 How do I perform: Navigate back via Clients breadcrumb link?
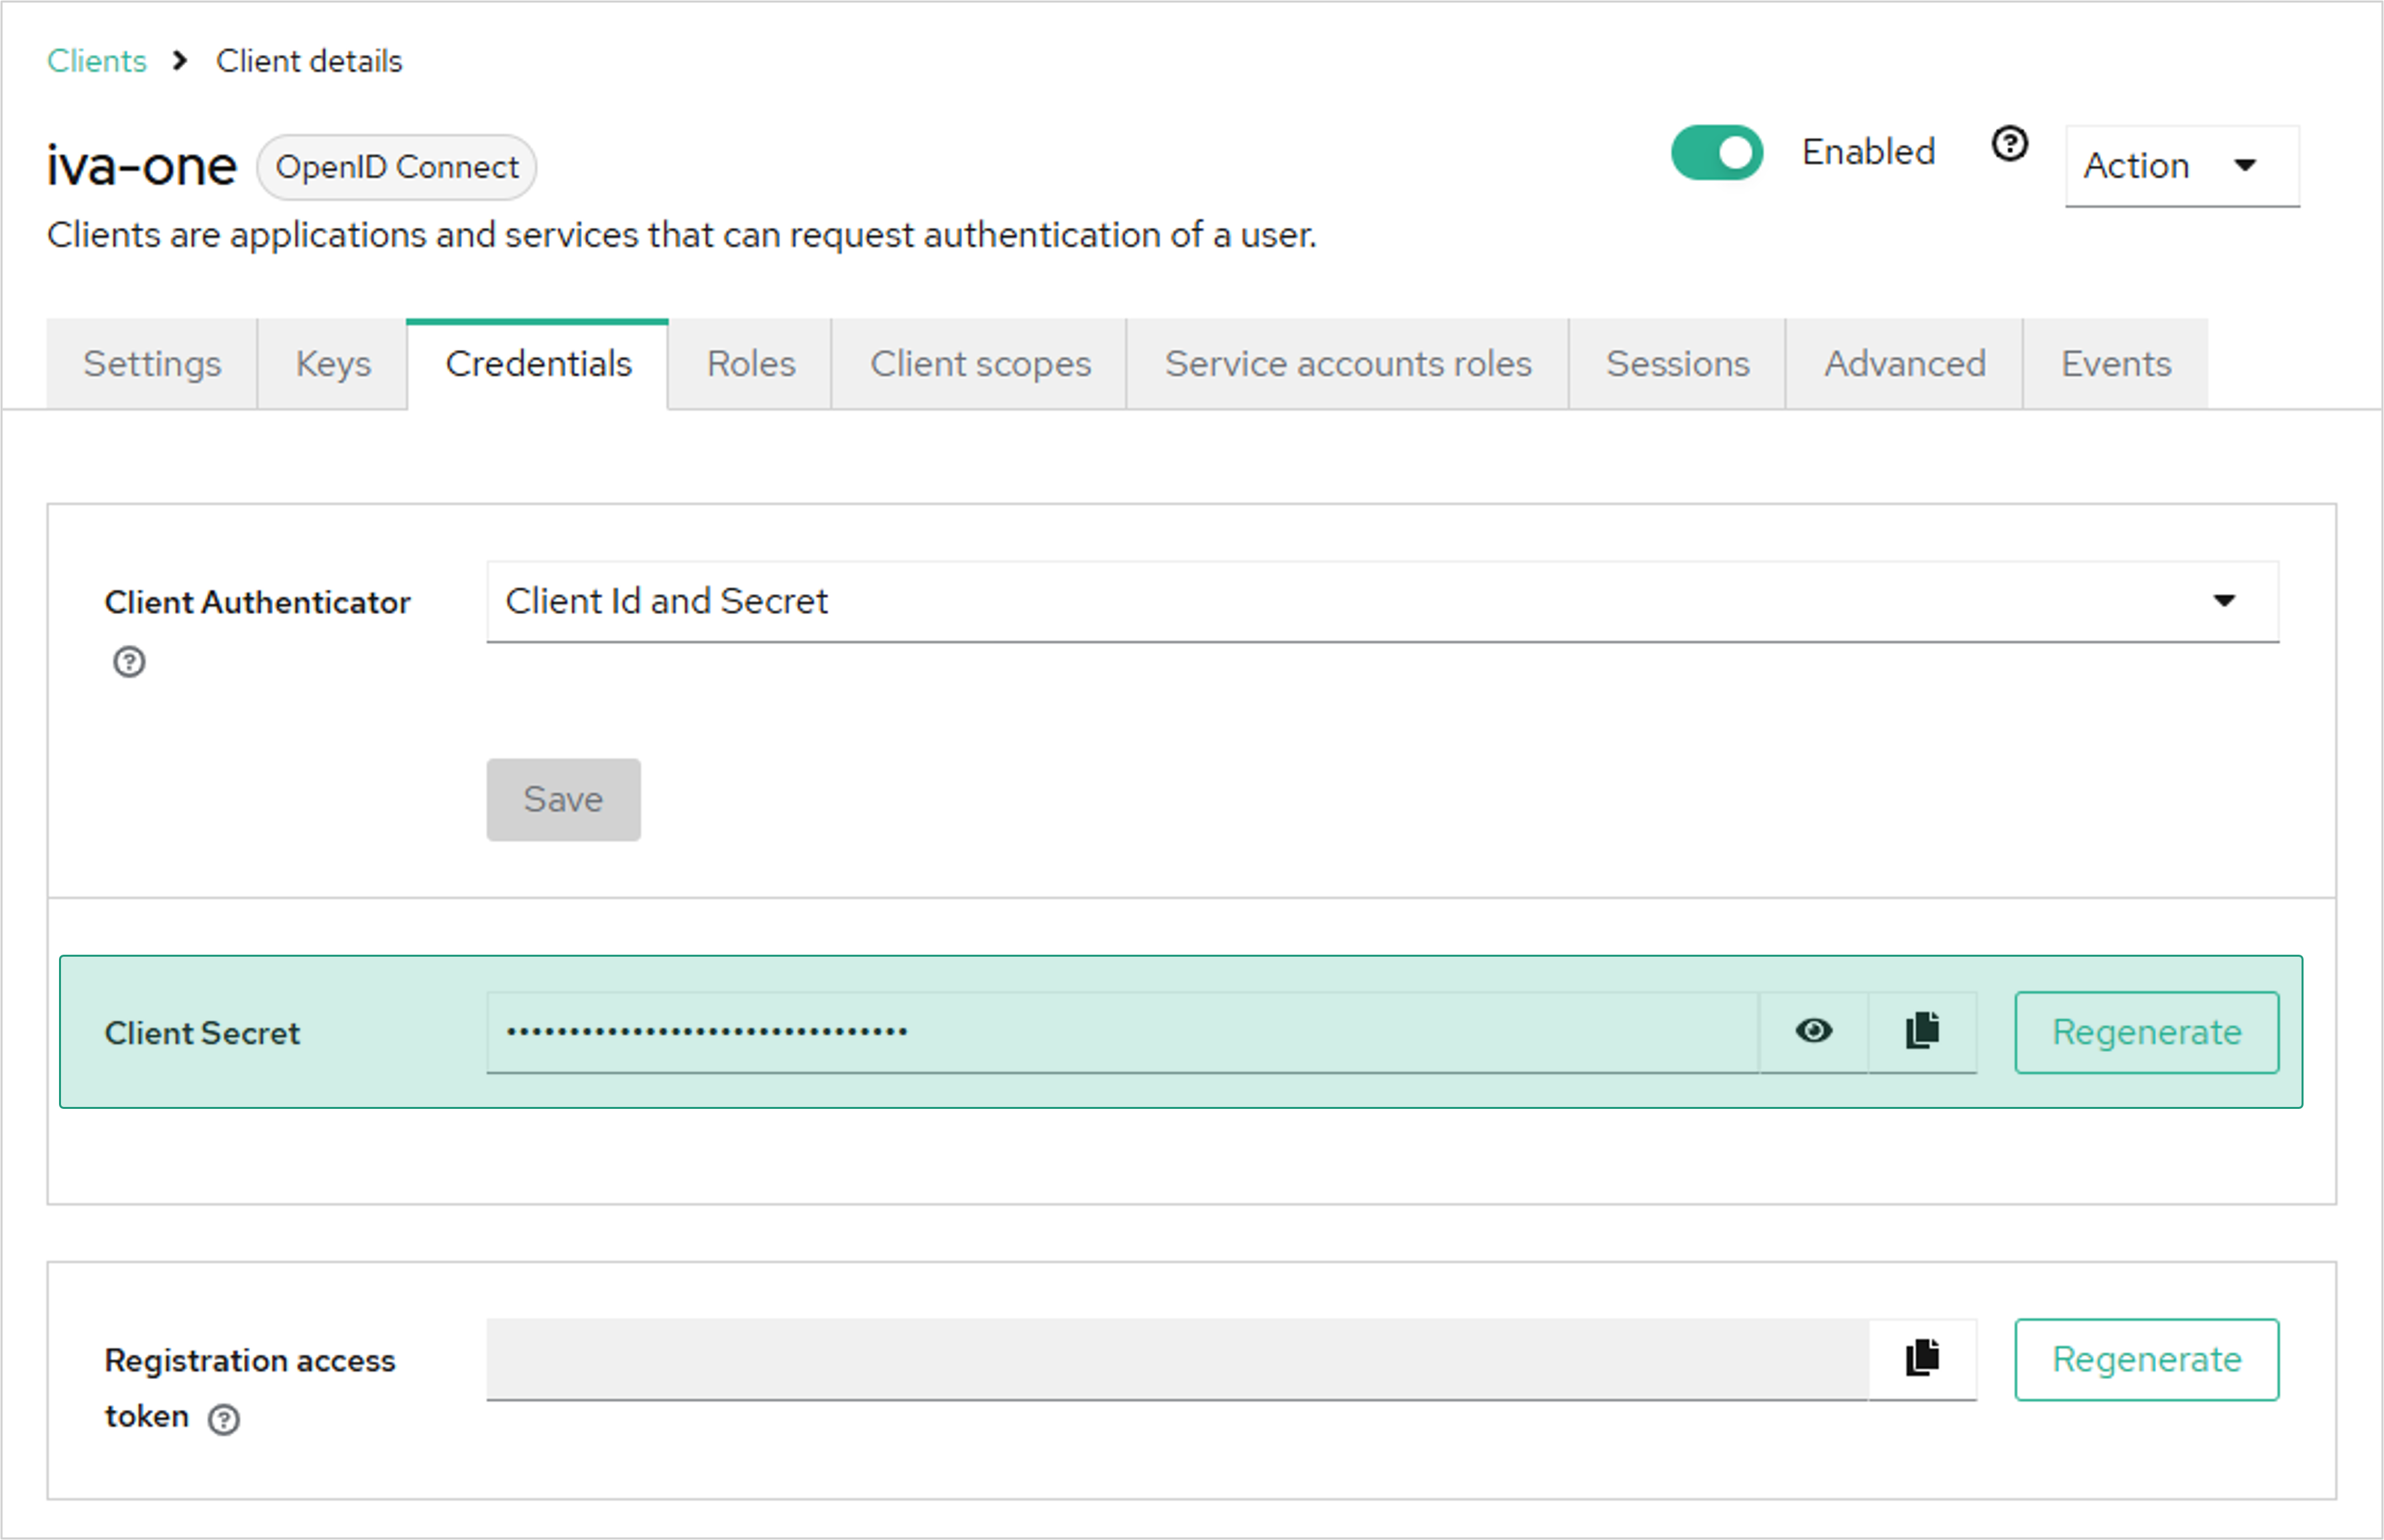97,61
